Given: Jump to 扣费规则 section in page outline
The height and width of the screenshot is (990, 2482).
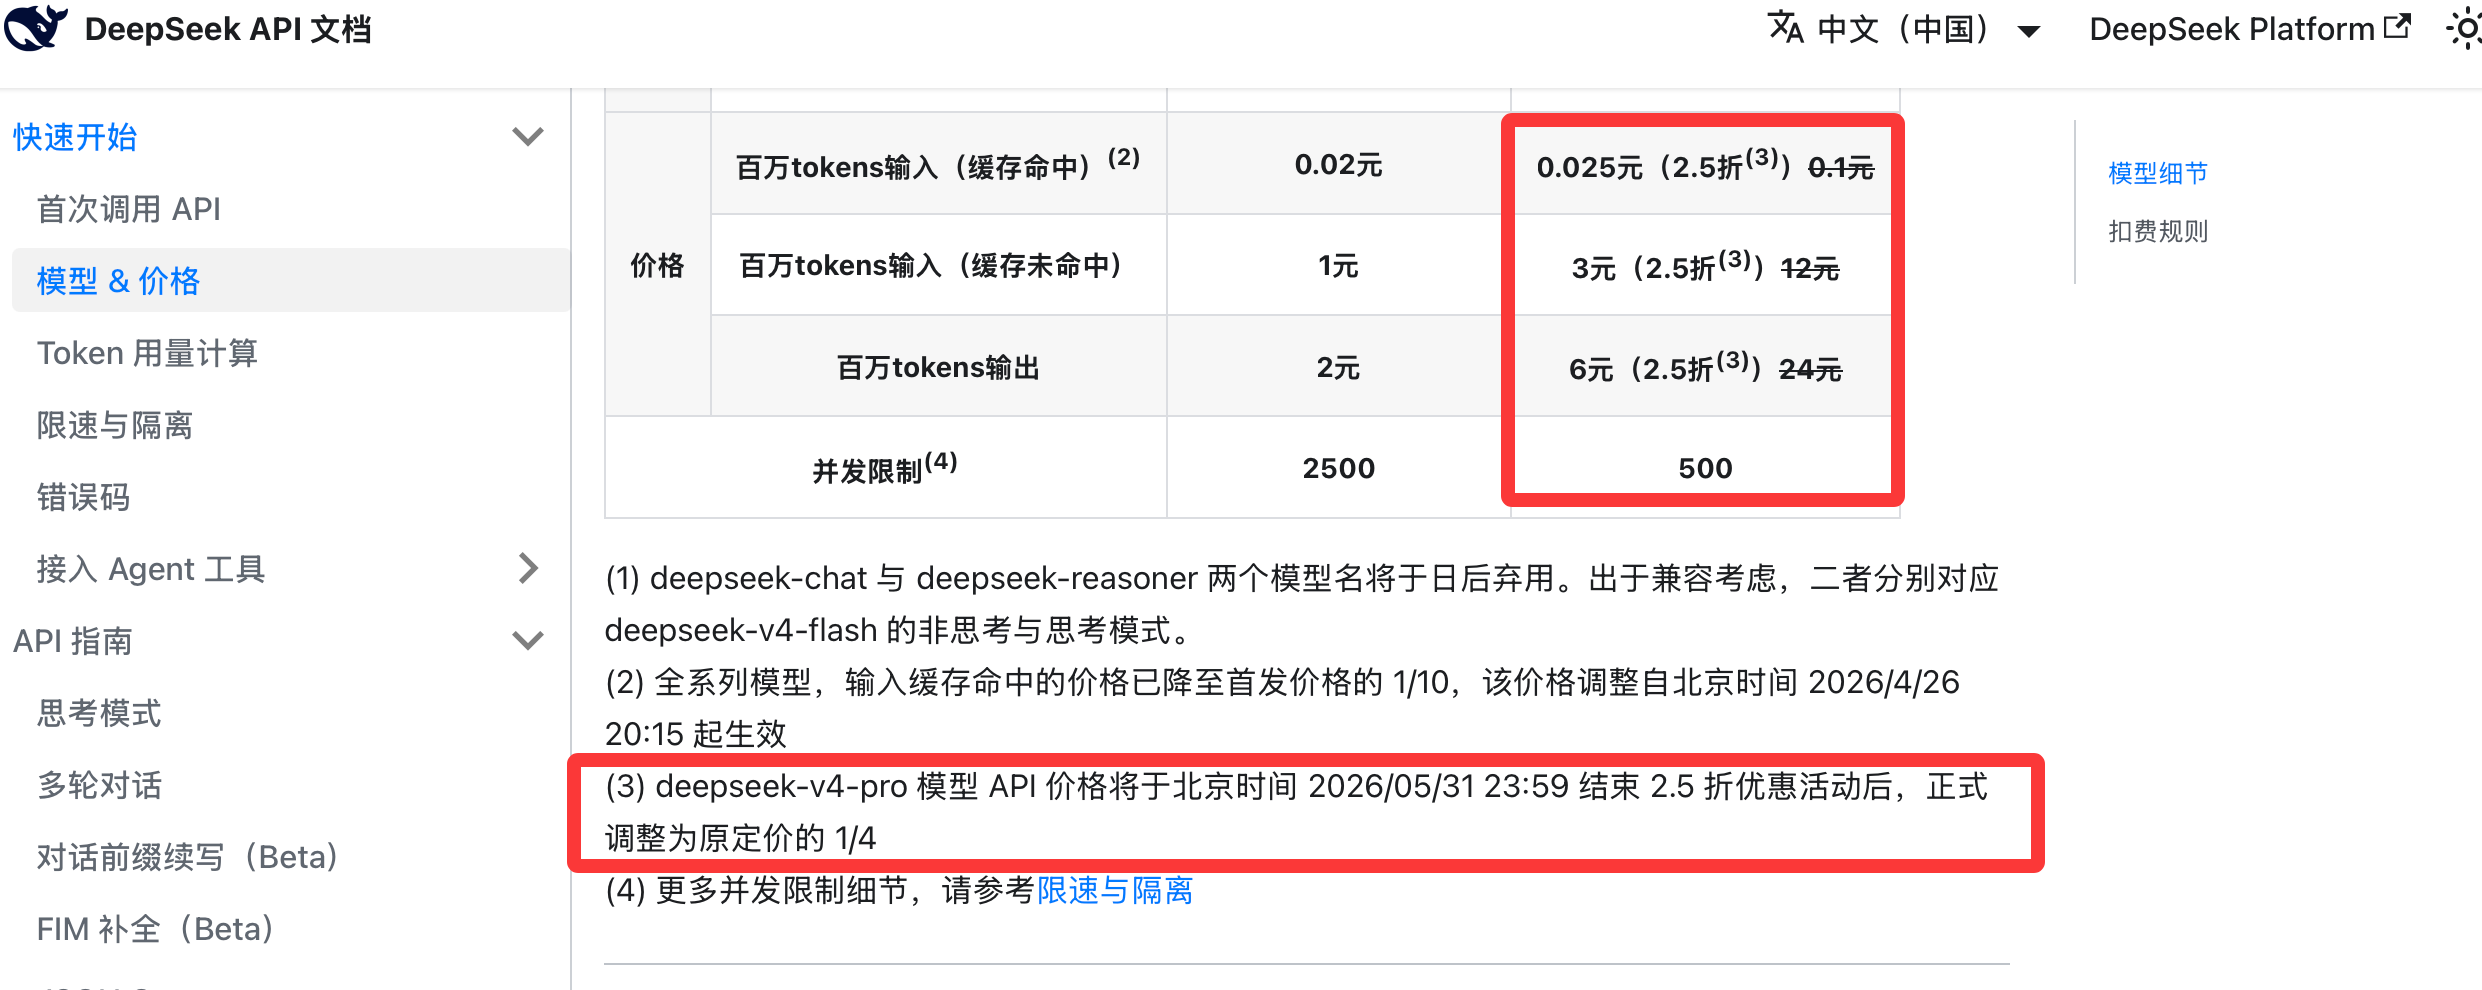Looking at the screenshot, I should tap(2158, 231).
